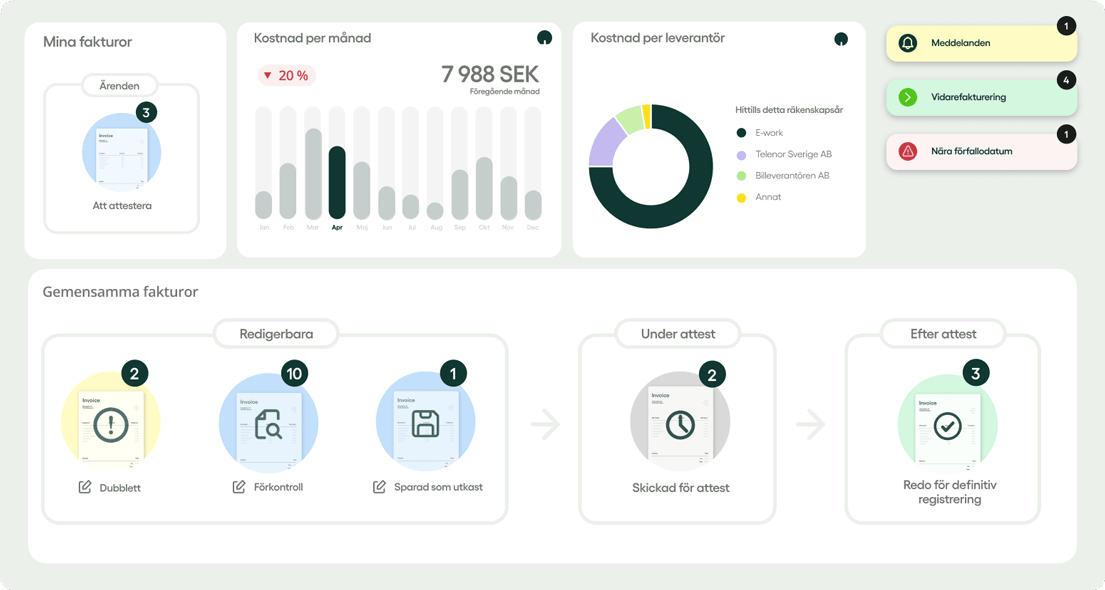The image size is (1105, 590).
Task: Open the Dubblett invoice warning icon
Action: click(x=111, y=425)
